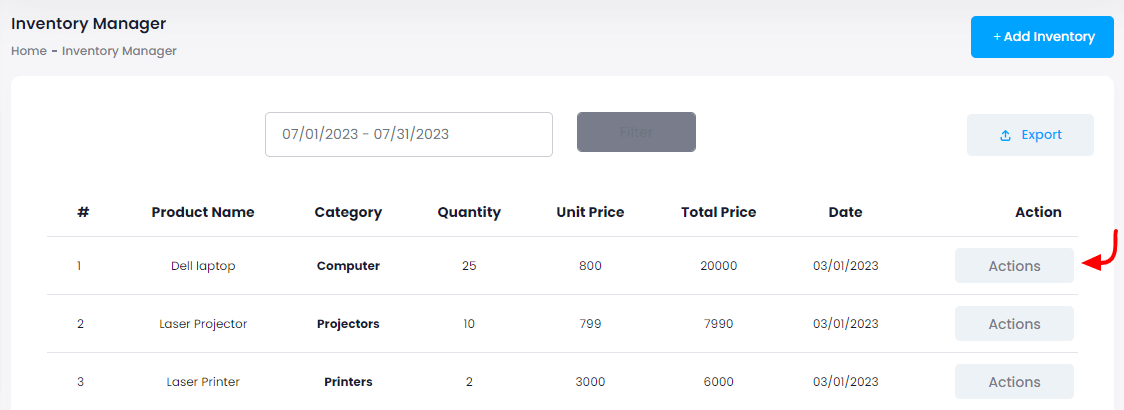This screenshot has width=1124, height=410.
Task: Expand Actions menu for Laser Printer
Action: click(1014, 382)
